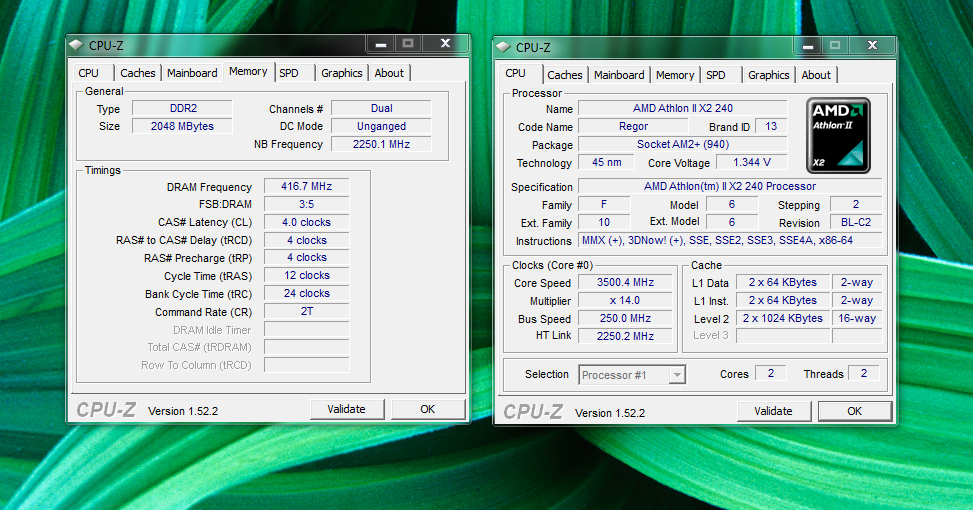
Task: Switch to About tab in the CPU window
Action: coord(816,74)
